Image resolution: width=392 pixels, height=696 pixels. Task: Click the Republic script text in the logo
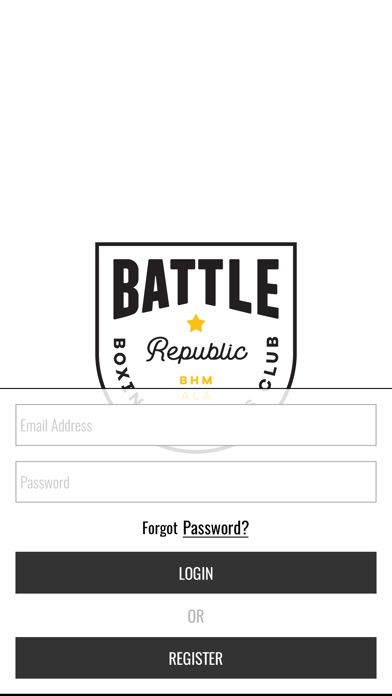[196, 351]
